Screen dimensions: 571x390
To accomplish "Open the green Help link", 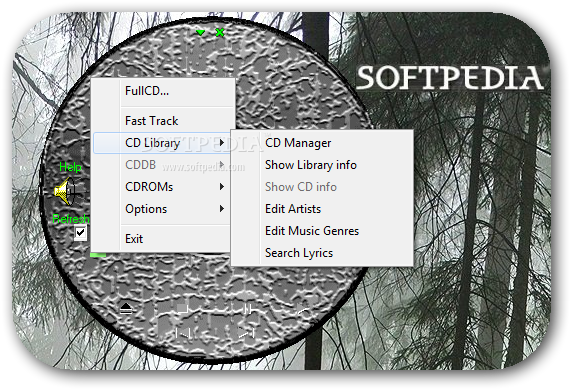I will [70, 167].
